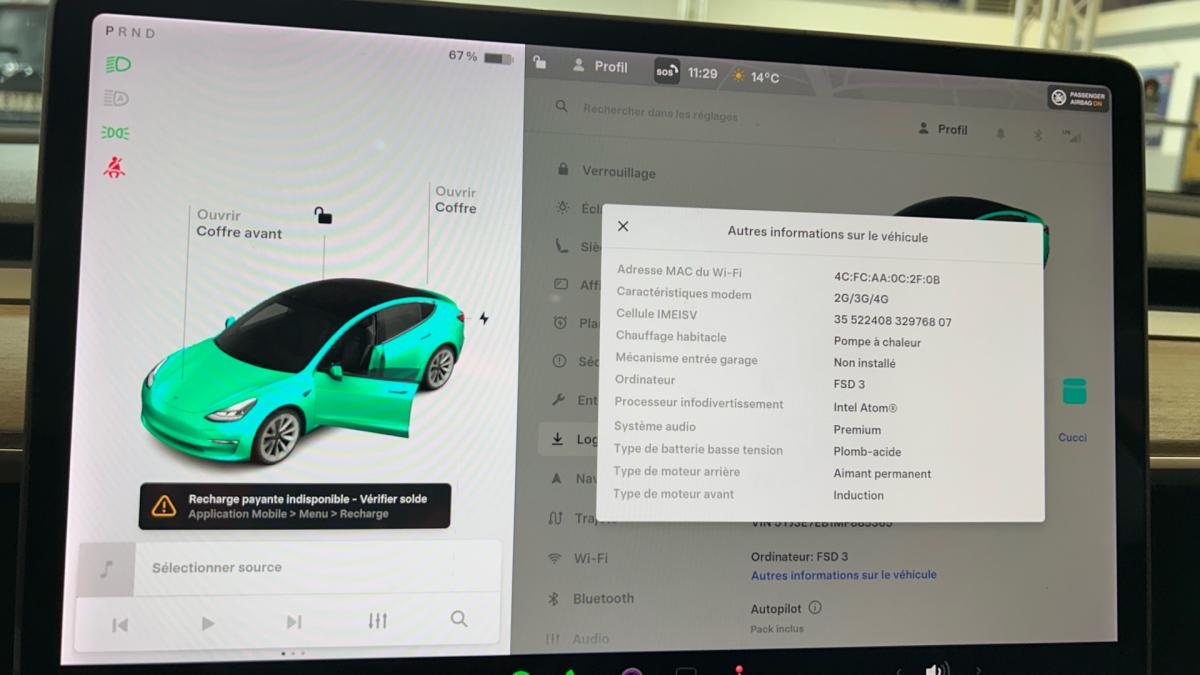Tap the info icon next to Autopilot
The width and height of the screenshot is (1200, 675).
click(815, 607)
